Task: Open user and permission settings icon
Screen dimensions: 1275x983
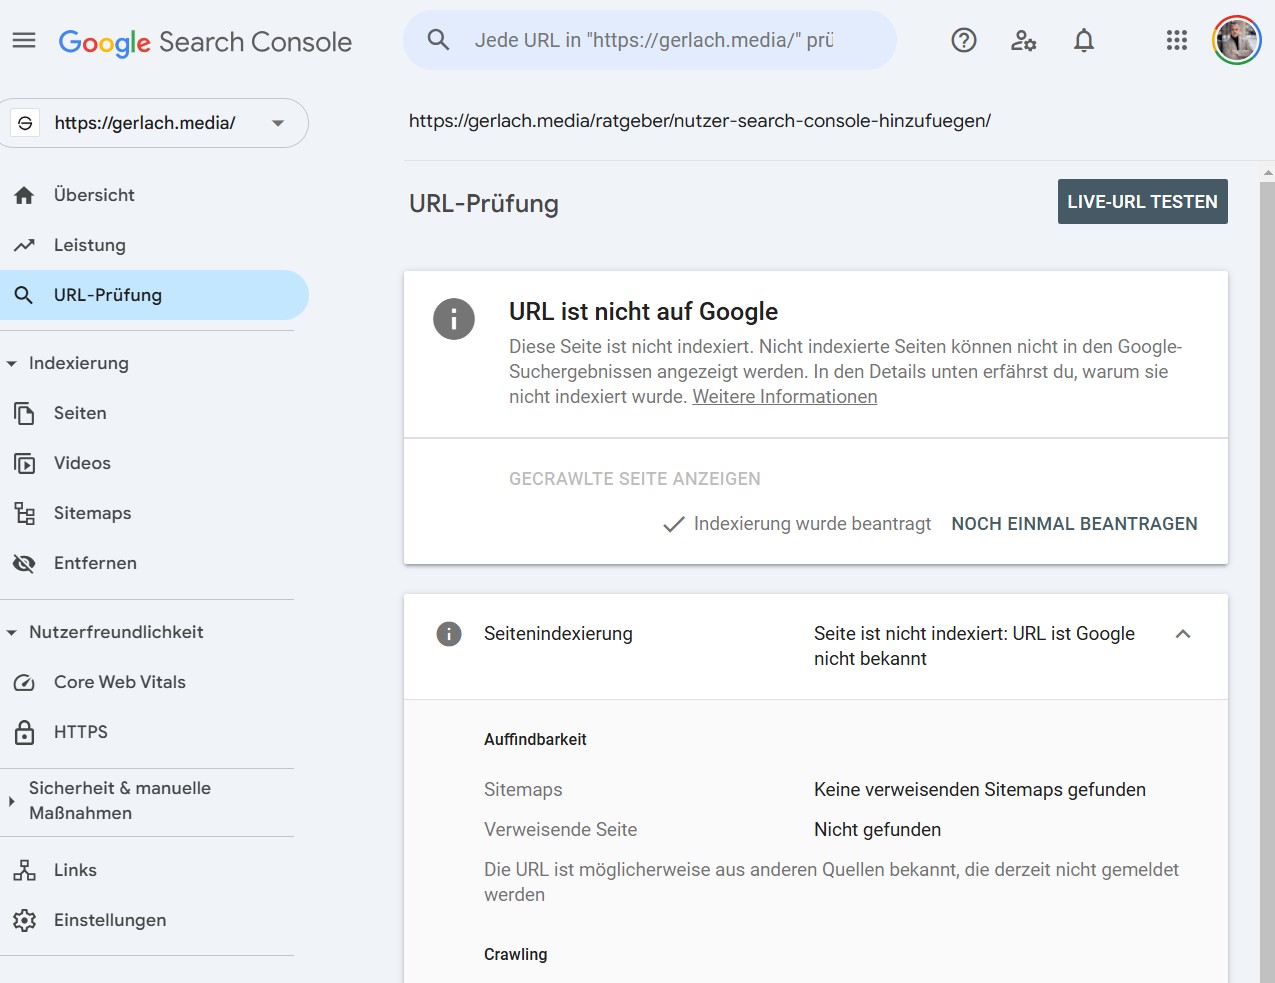Action: point(1023,41)
